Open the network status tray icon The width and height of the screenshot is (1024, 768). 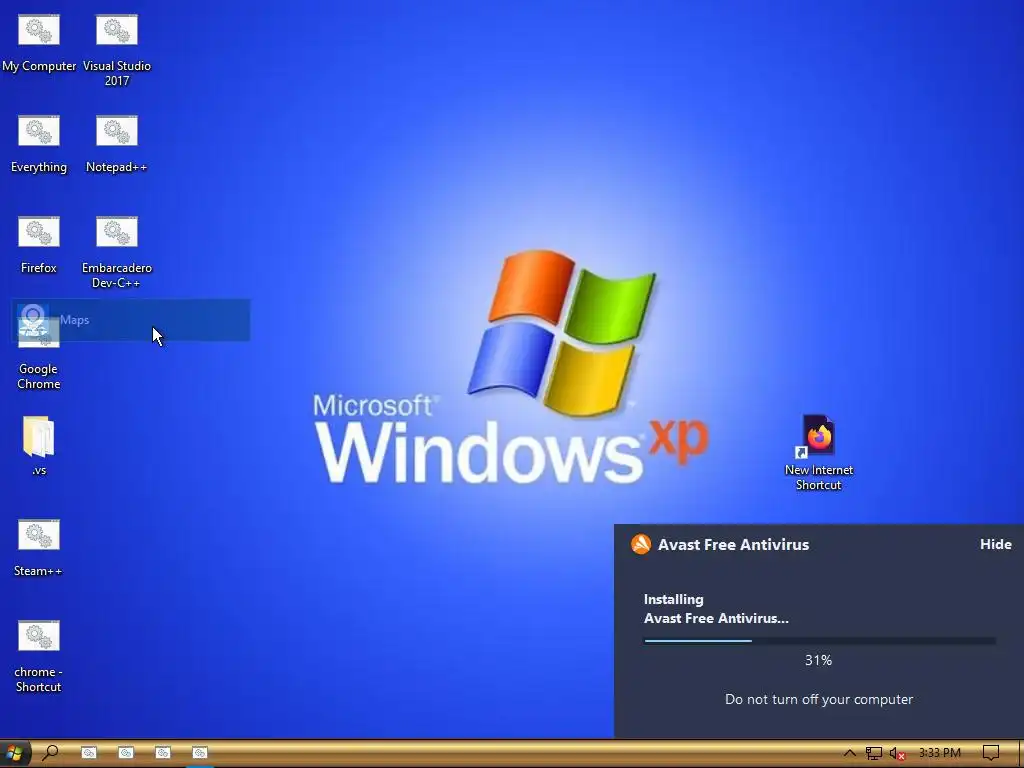[x=873, y=754]
